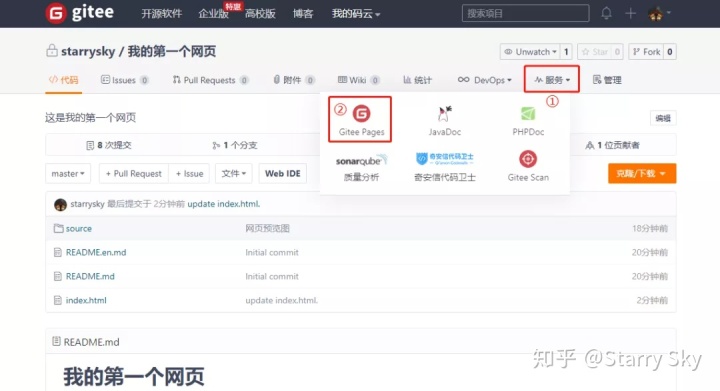Open Gitee Scan service
Image resolution: width=720 pixels, height=391 pixels.
pyautogui.click(x=528, y=166)
